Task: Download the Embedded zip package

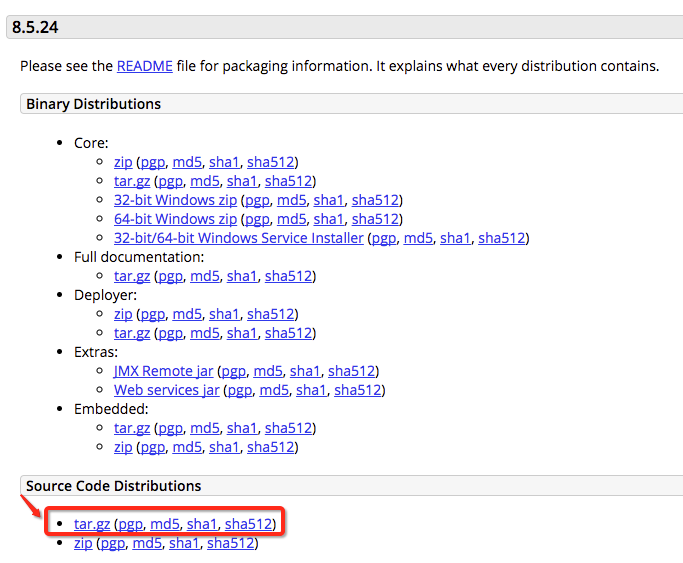Action: 122,447
